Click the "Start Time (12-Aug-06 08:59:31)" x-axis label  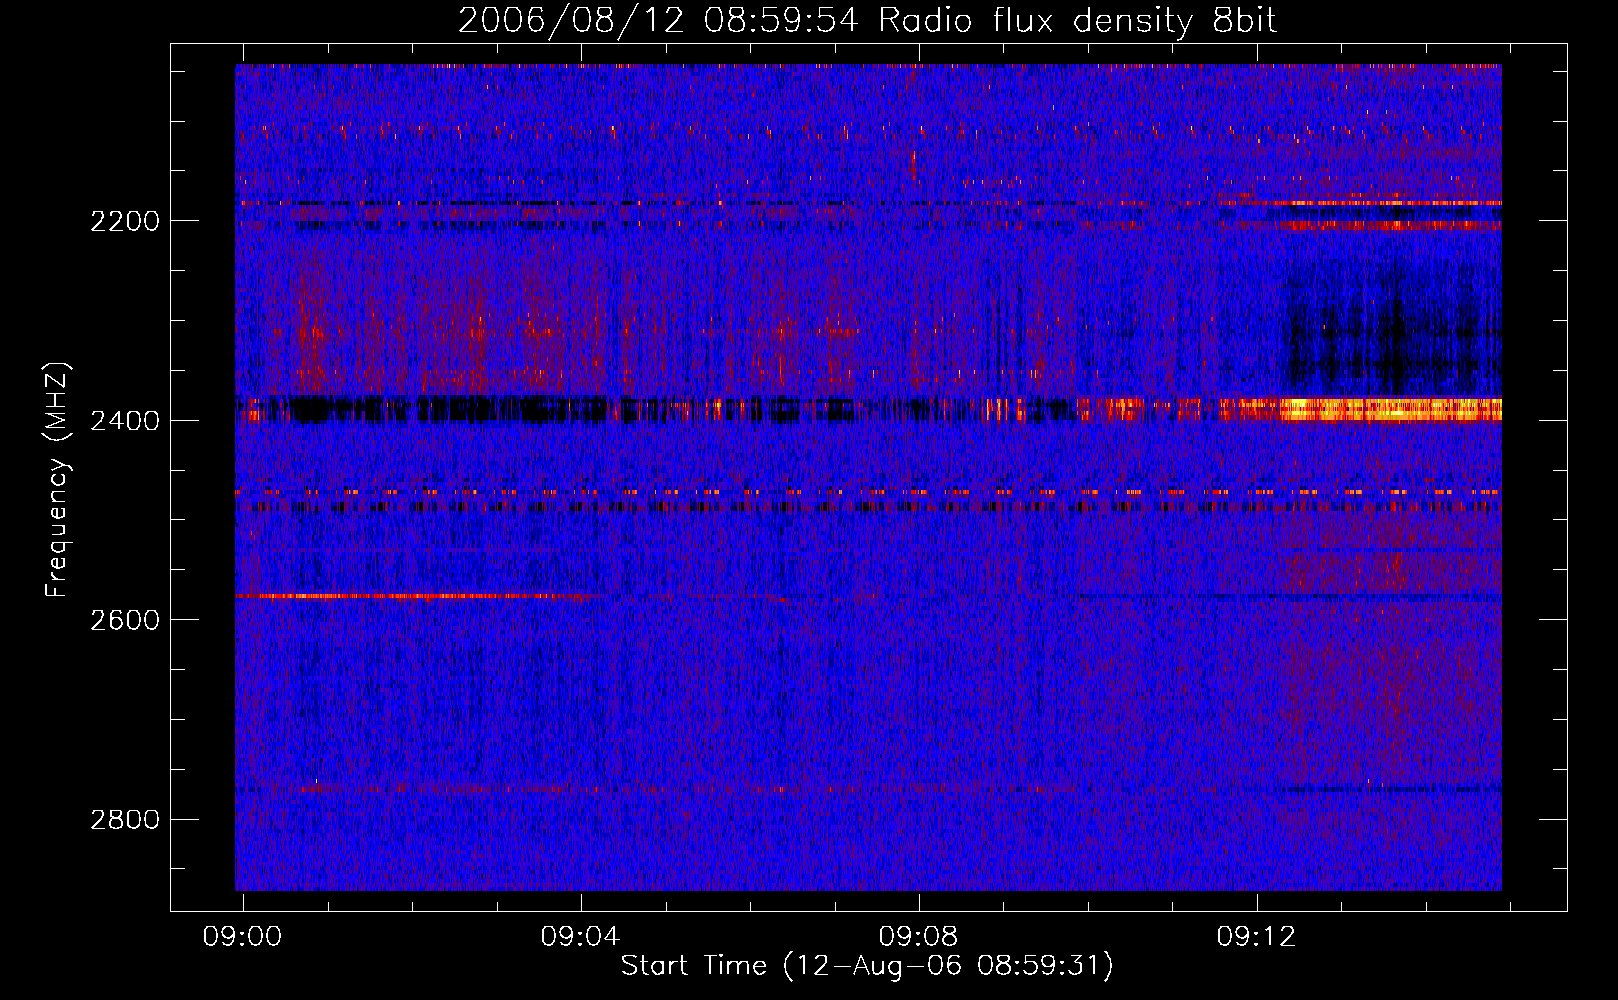(867, 966)
